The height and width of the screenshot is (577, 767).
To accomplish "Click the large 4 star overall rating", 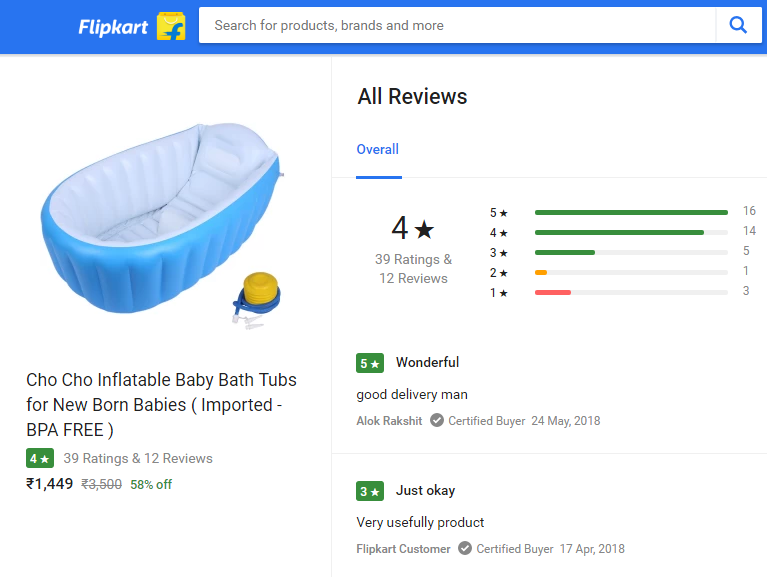I will 412,229.
